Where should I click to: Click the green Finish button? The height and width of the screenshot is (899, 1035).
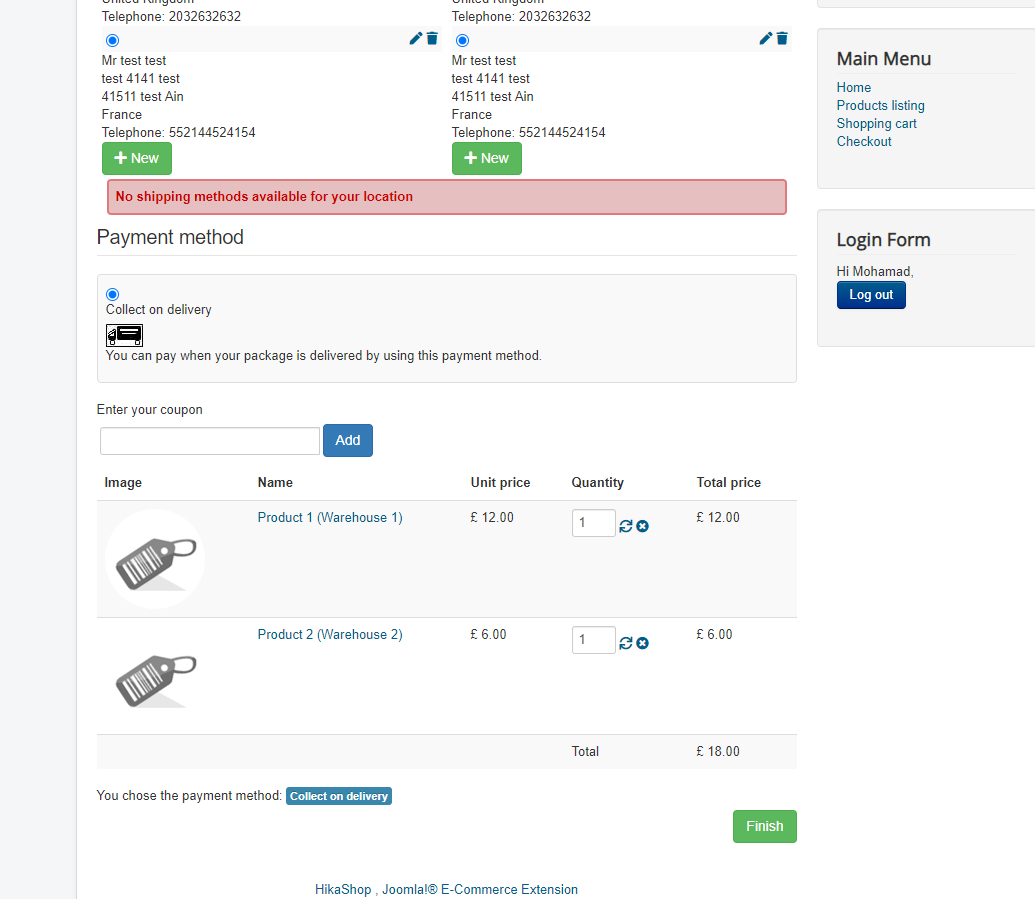764,827
